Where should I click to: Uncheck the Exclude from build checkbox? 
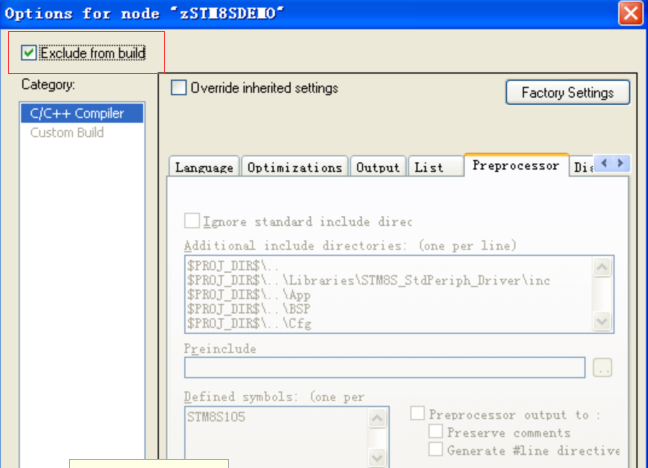click(x=29, y=53)
